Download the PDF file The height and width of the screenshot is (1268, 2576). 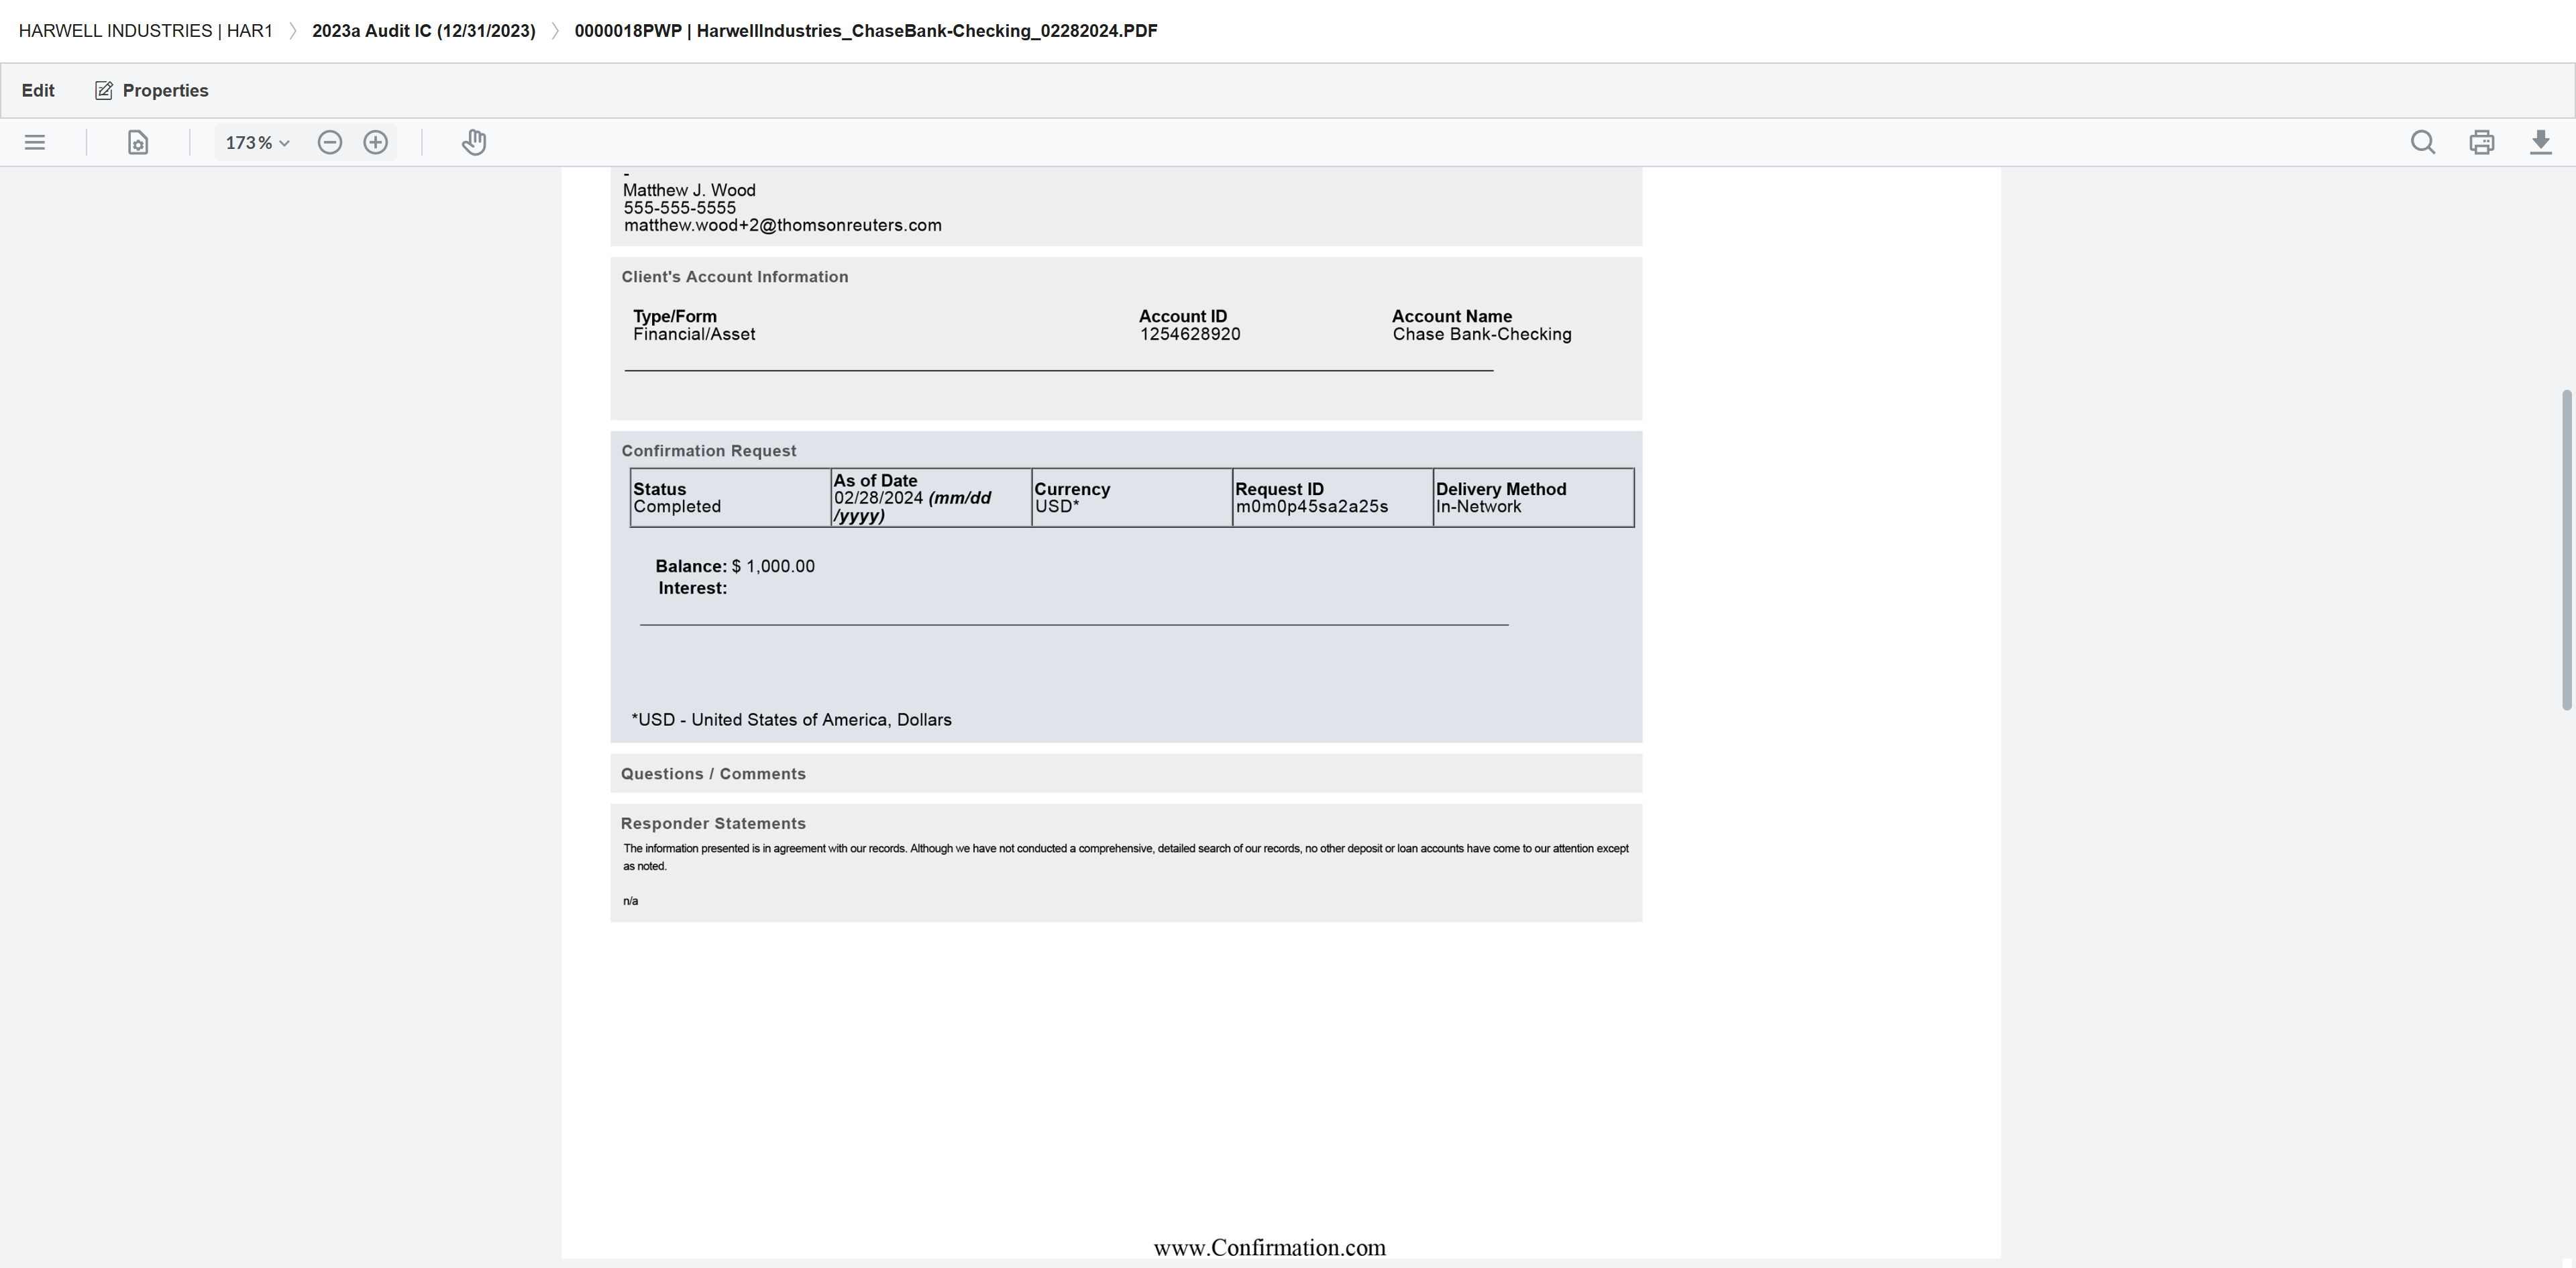tap(2540, 142)
